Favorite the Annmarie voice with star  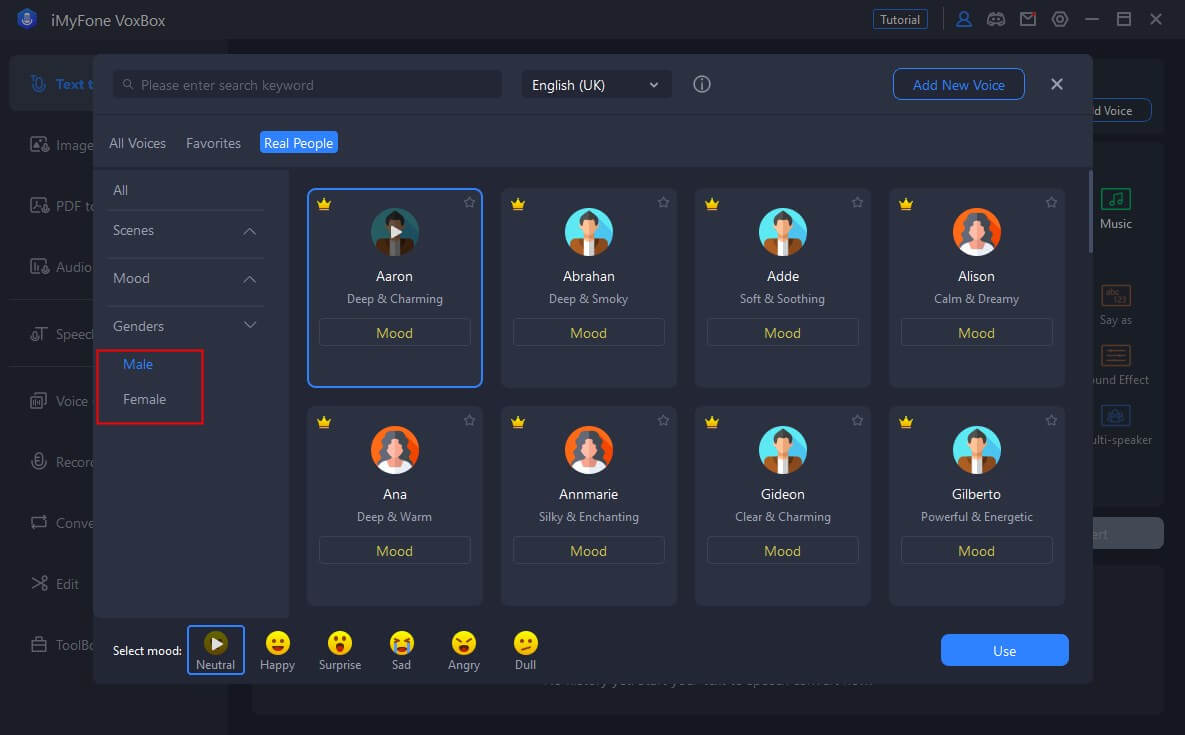click(x=663, y=421)
